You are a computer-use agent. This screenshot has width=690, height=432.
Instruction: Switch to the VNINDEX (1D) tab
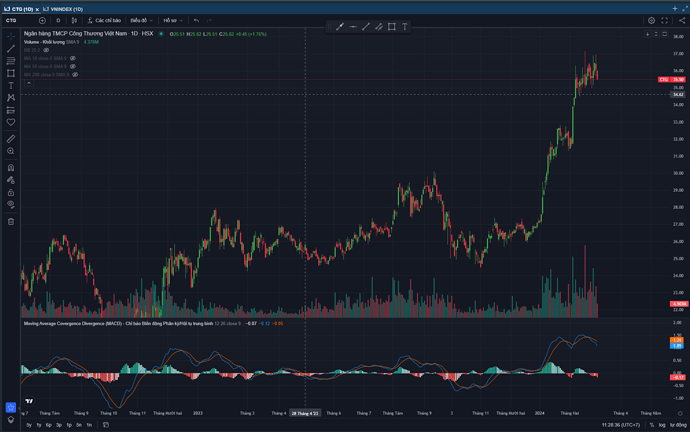(x=65, y=8)
